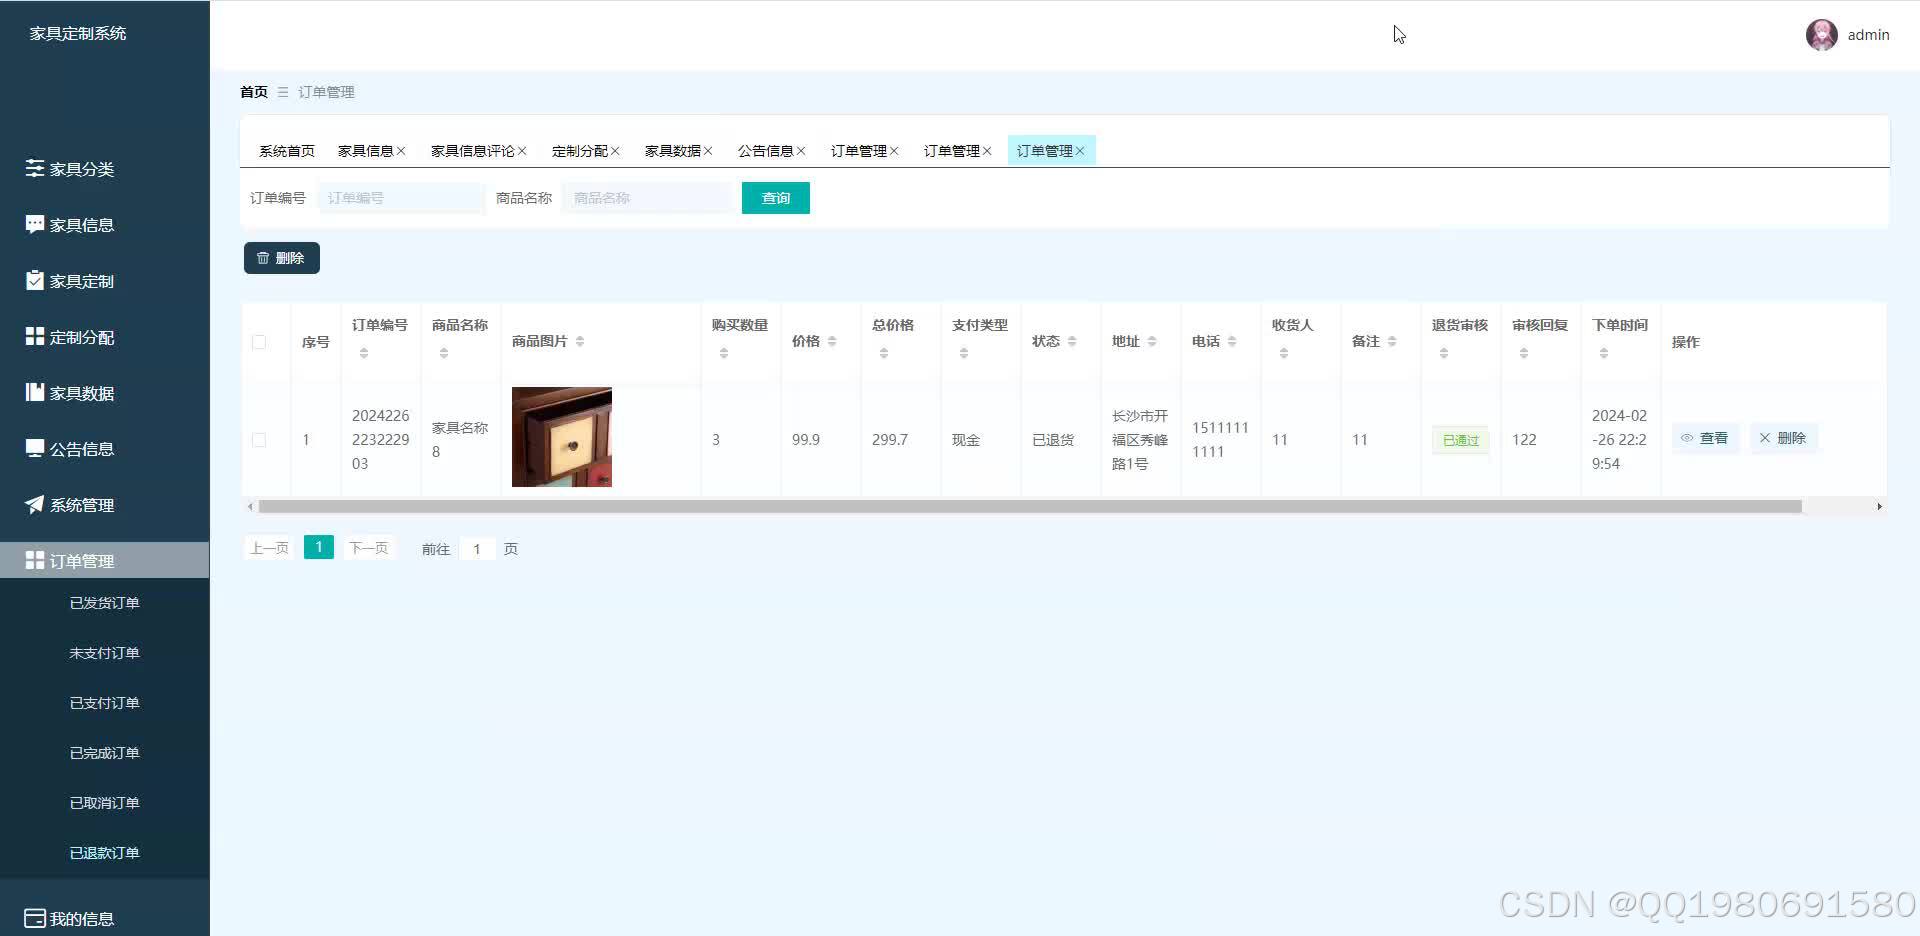Check the checkbox for order row 1
The height and width of the screenshot is (936, 1920).
coord(259,439)
